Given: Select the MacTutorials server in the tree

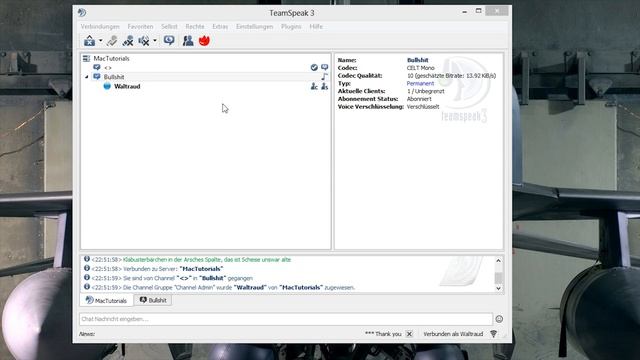Looking at the screenshot, I should 111,58.
